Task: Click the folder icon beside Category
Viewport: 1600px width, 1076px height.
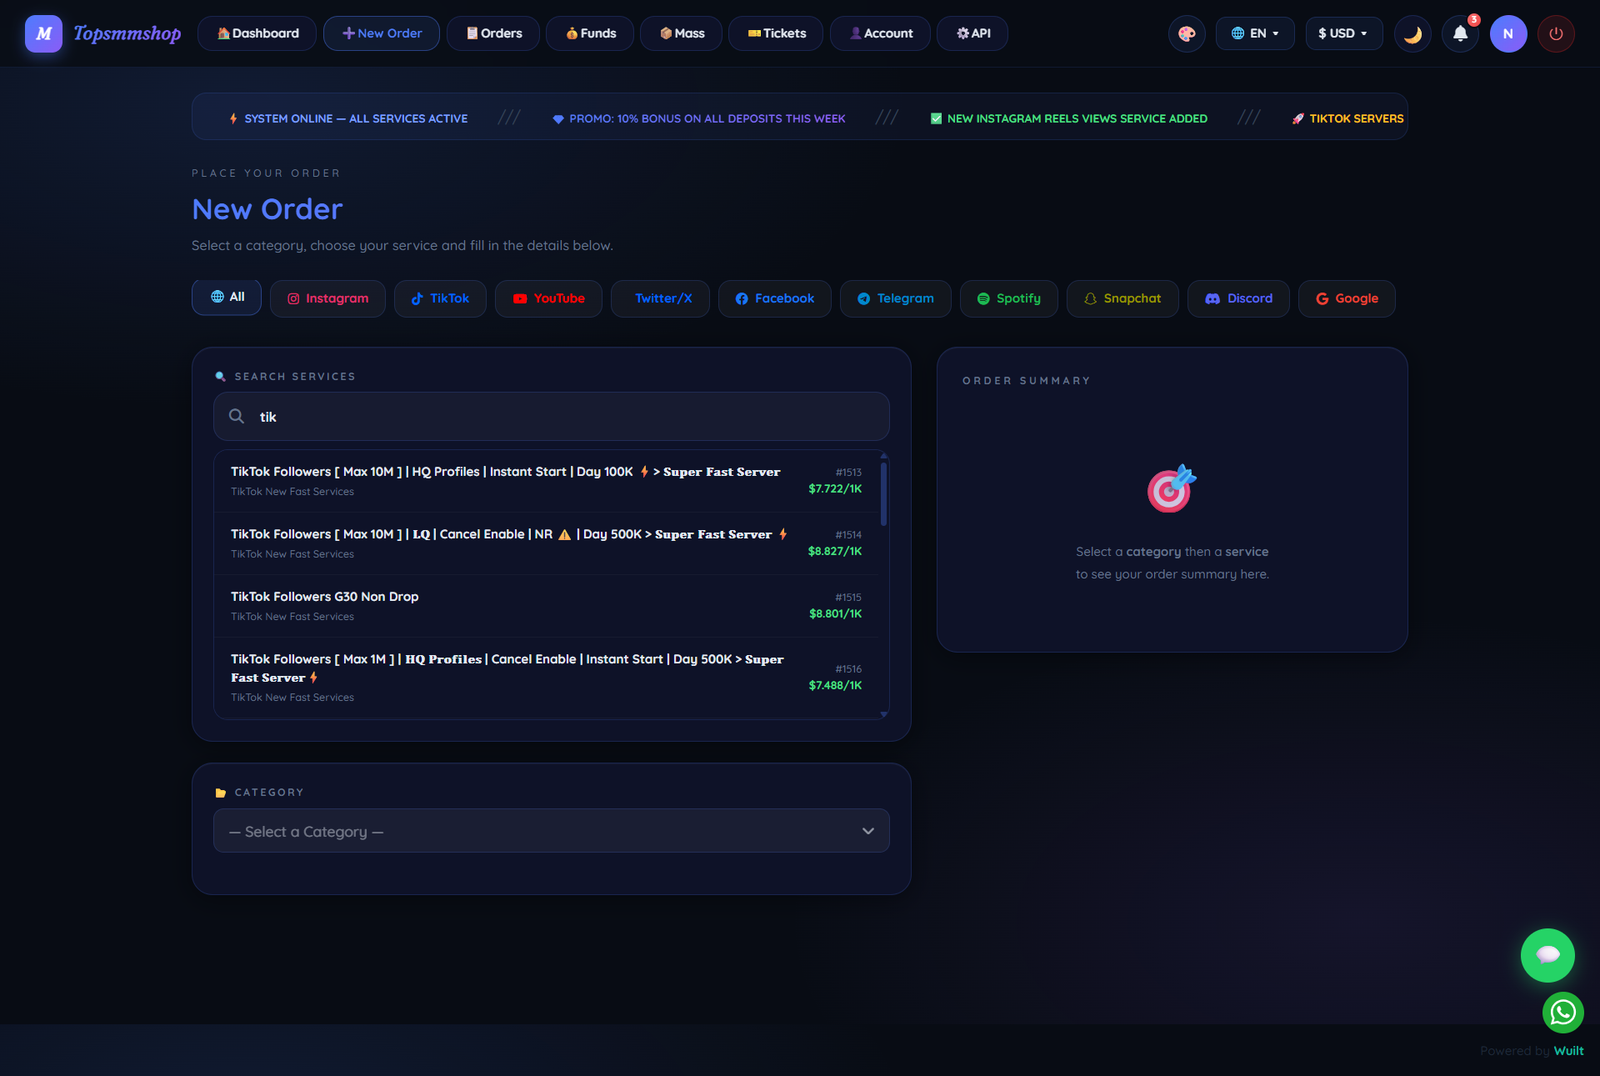Action: (x=221, y=793)
